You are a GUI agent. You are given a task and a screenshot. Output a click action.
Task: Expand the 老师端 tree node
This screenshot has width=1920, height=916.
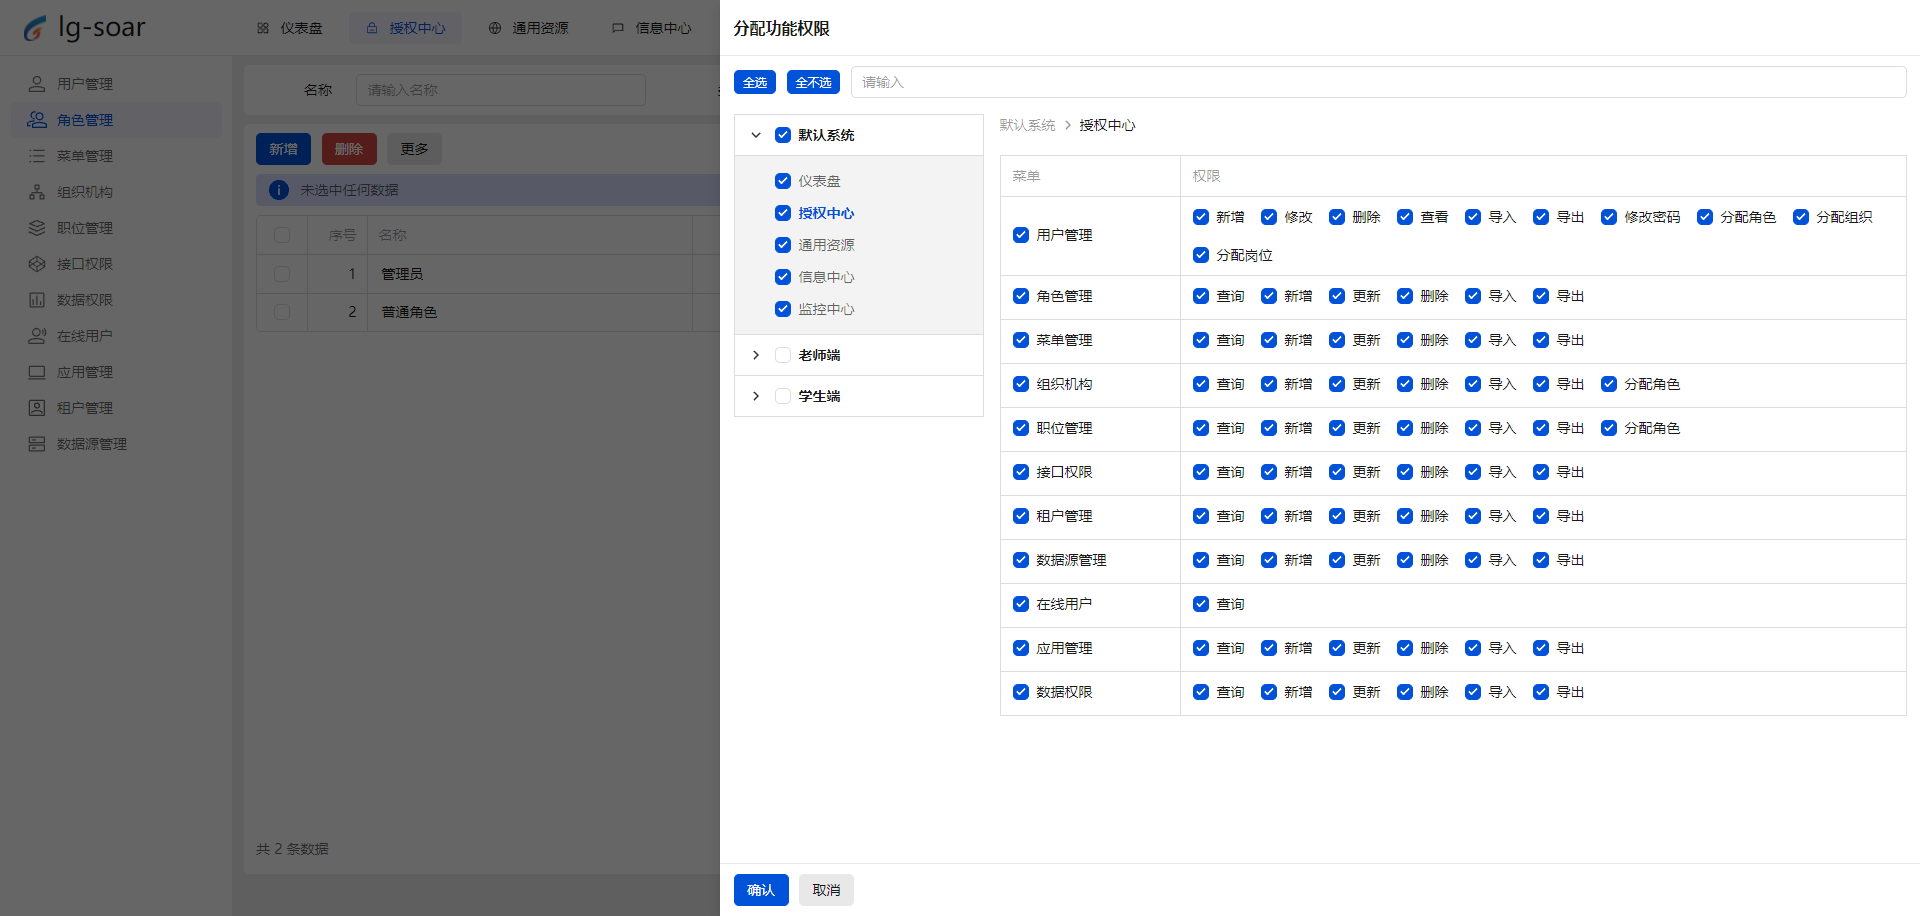[x=756, y=355]
